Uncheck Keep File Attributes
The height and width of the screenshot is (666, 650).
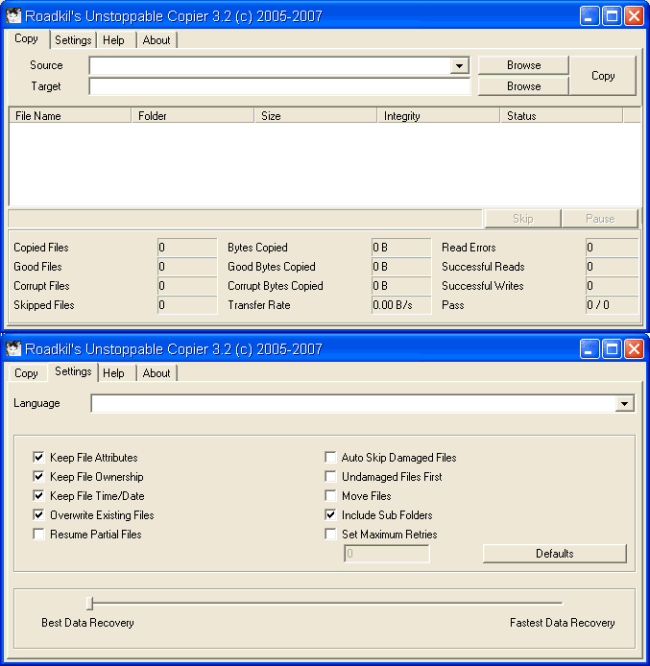[39, 457]
